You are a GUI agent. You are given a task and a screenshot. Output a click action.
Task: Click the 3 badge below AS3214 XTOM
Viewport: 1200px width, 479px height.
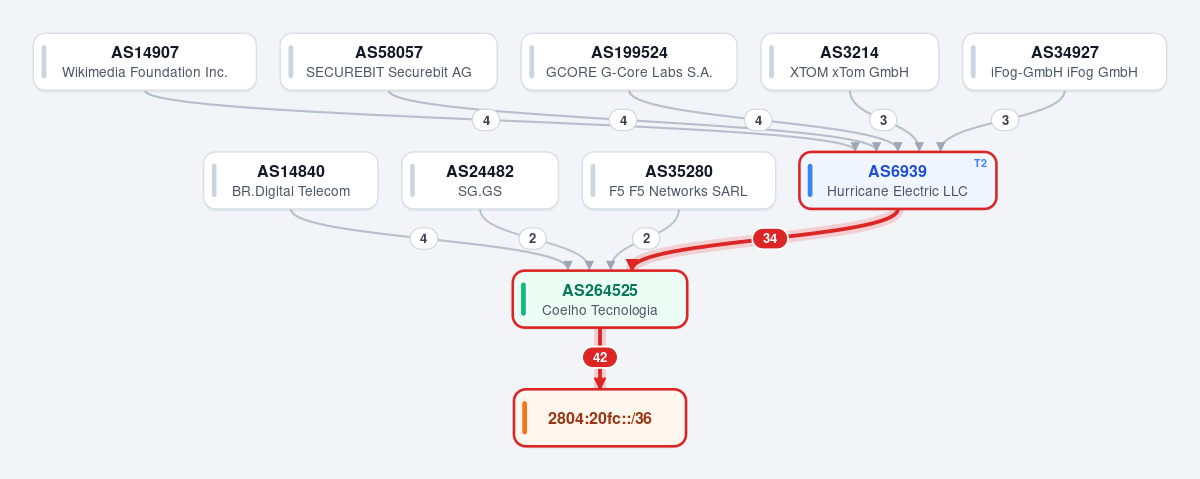(882, 120)
